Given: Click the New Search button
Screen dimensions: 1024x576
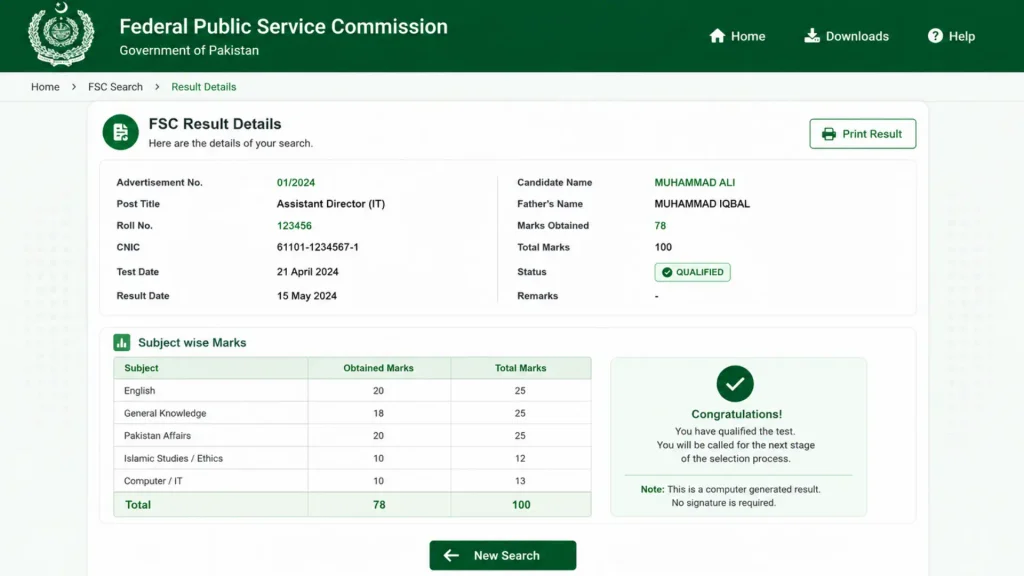Looking at the screenshot, I should point(503,555).
